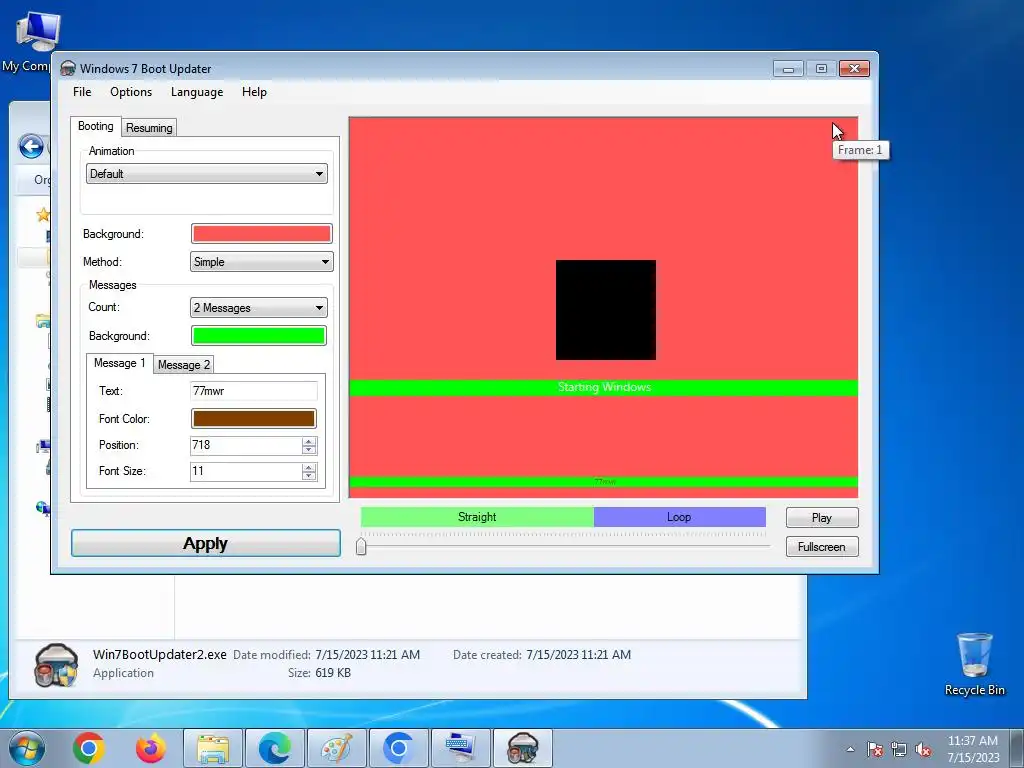
Task: Open the Chromium taskbar icon
Action: (398, 748)
